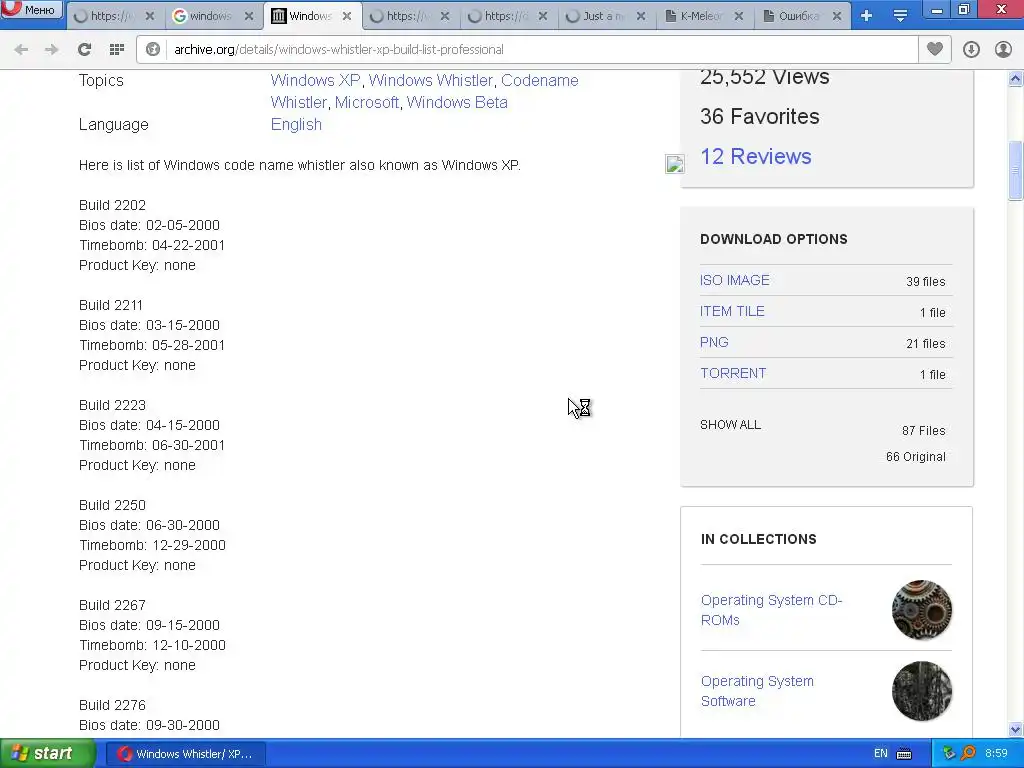
Task: Click SHOW ALL download files
Action: [x=730, y=424]
